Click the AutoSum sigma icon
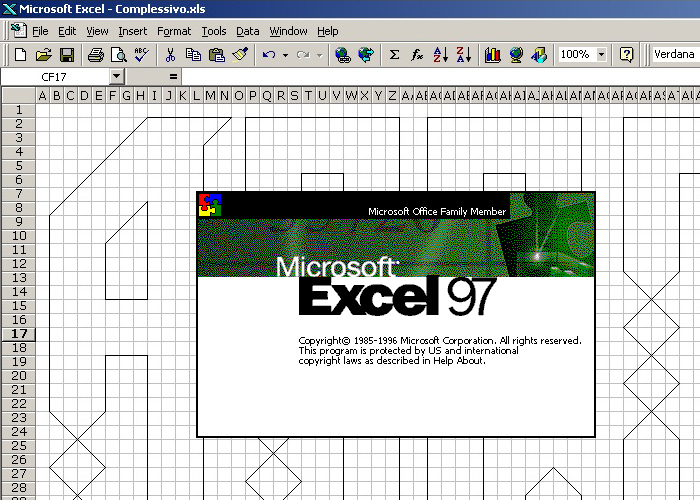Screen dimensions: 700x500 pos(394,55)
